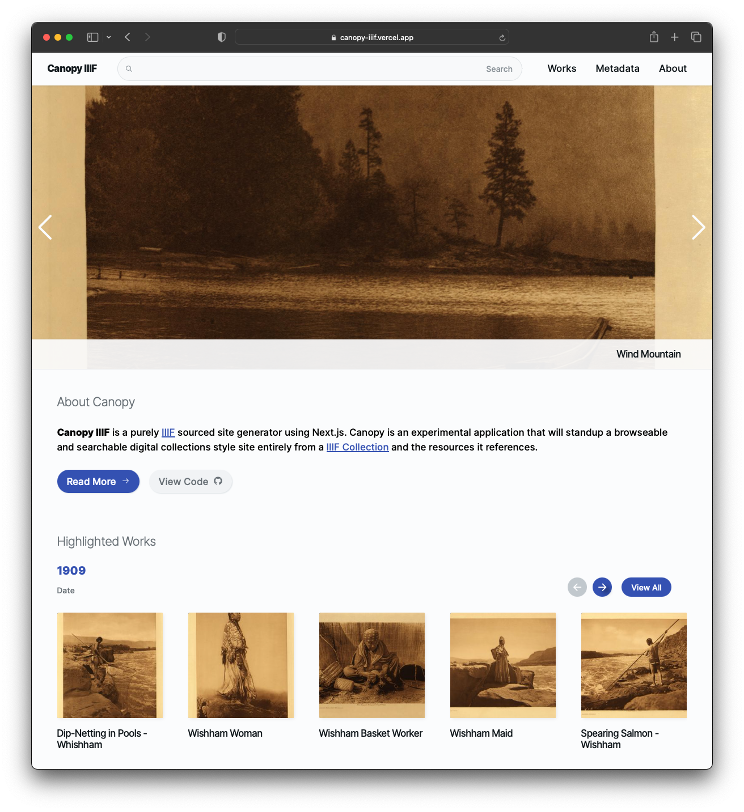Open the Works menu item
Screen dimensions: 744x812
[x=562, y=68]
